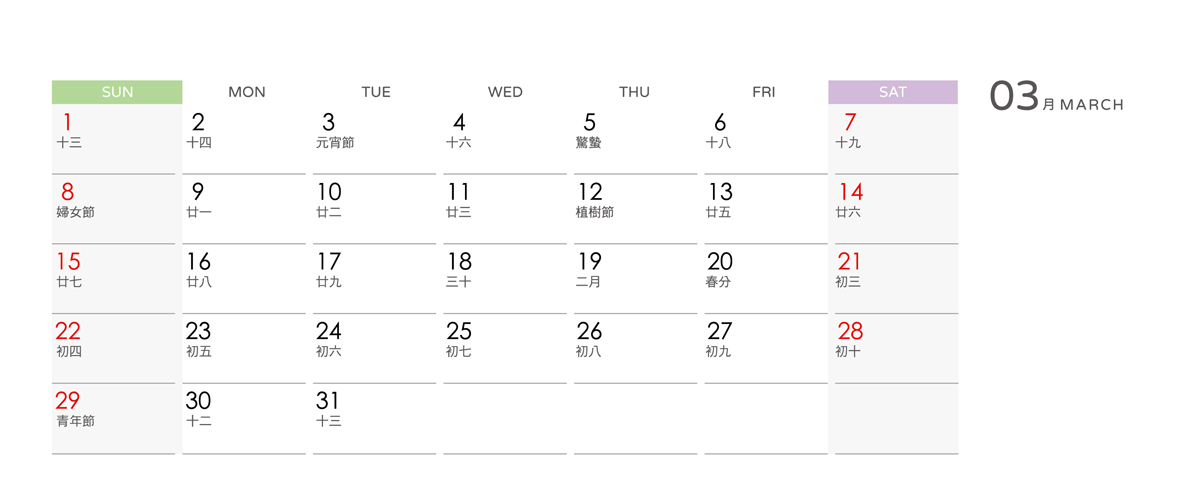Viewport: 1200px width, 491px height.
Task: Choose March 29 青年節 date
Action: [114, 419]
